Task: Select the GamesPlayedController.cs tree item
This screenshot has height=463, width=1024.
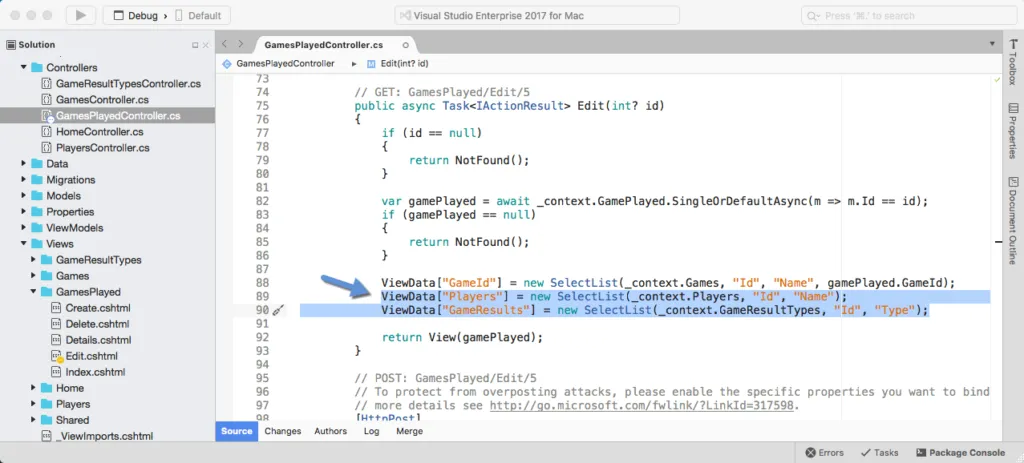Action: coord(107,116)
